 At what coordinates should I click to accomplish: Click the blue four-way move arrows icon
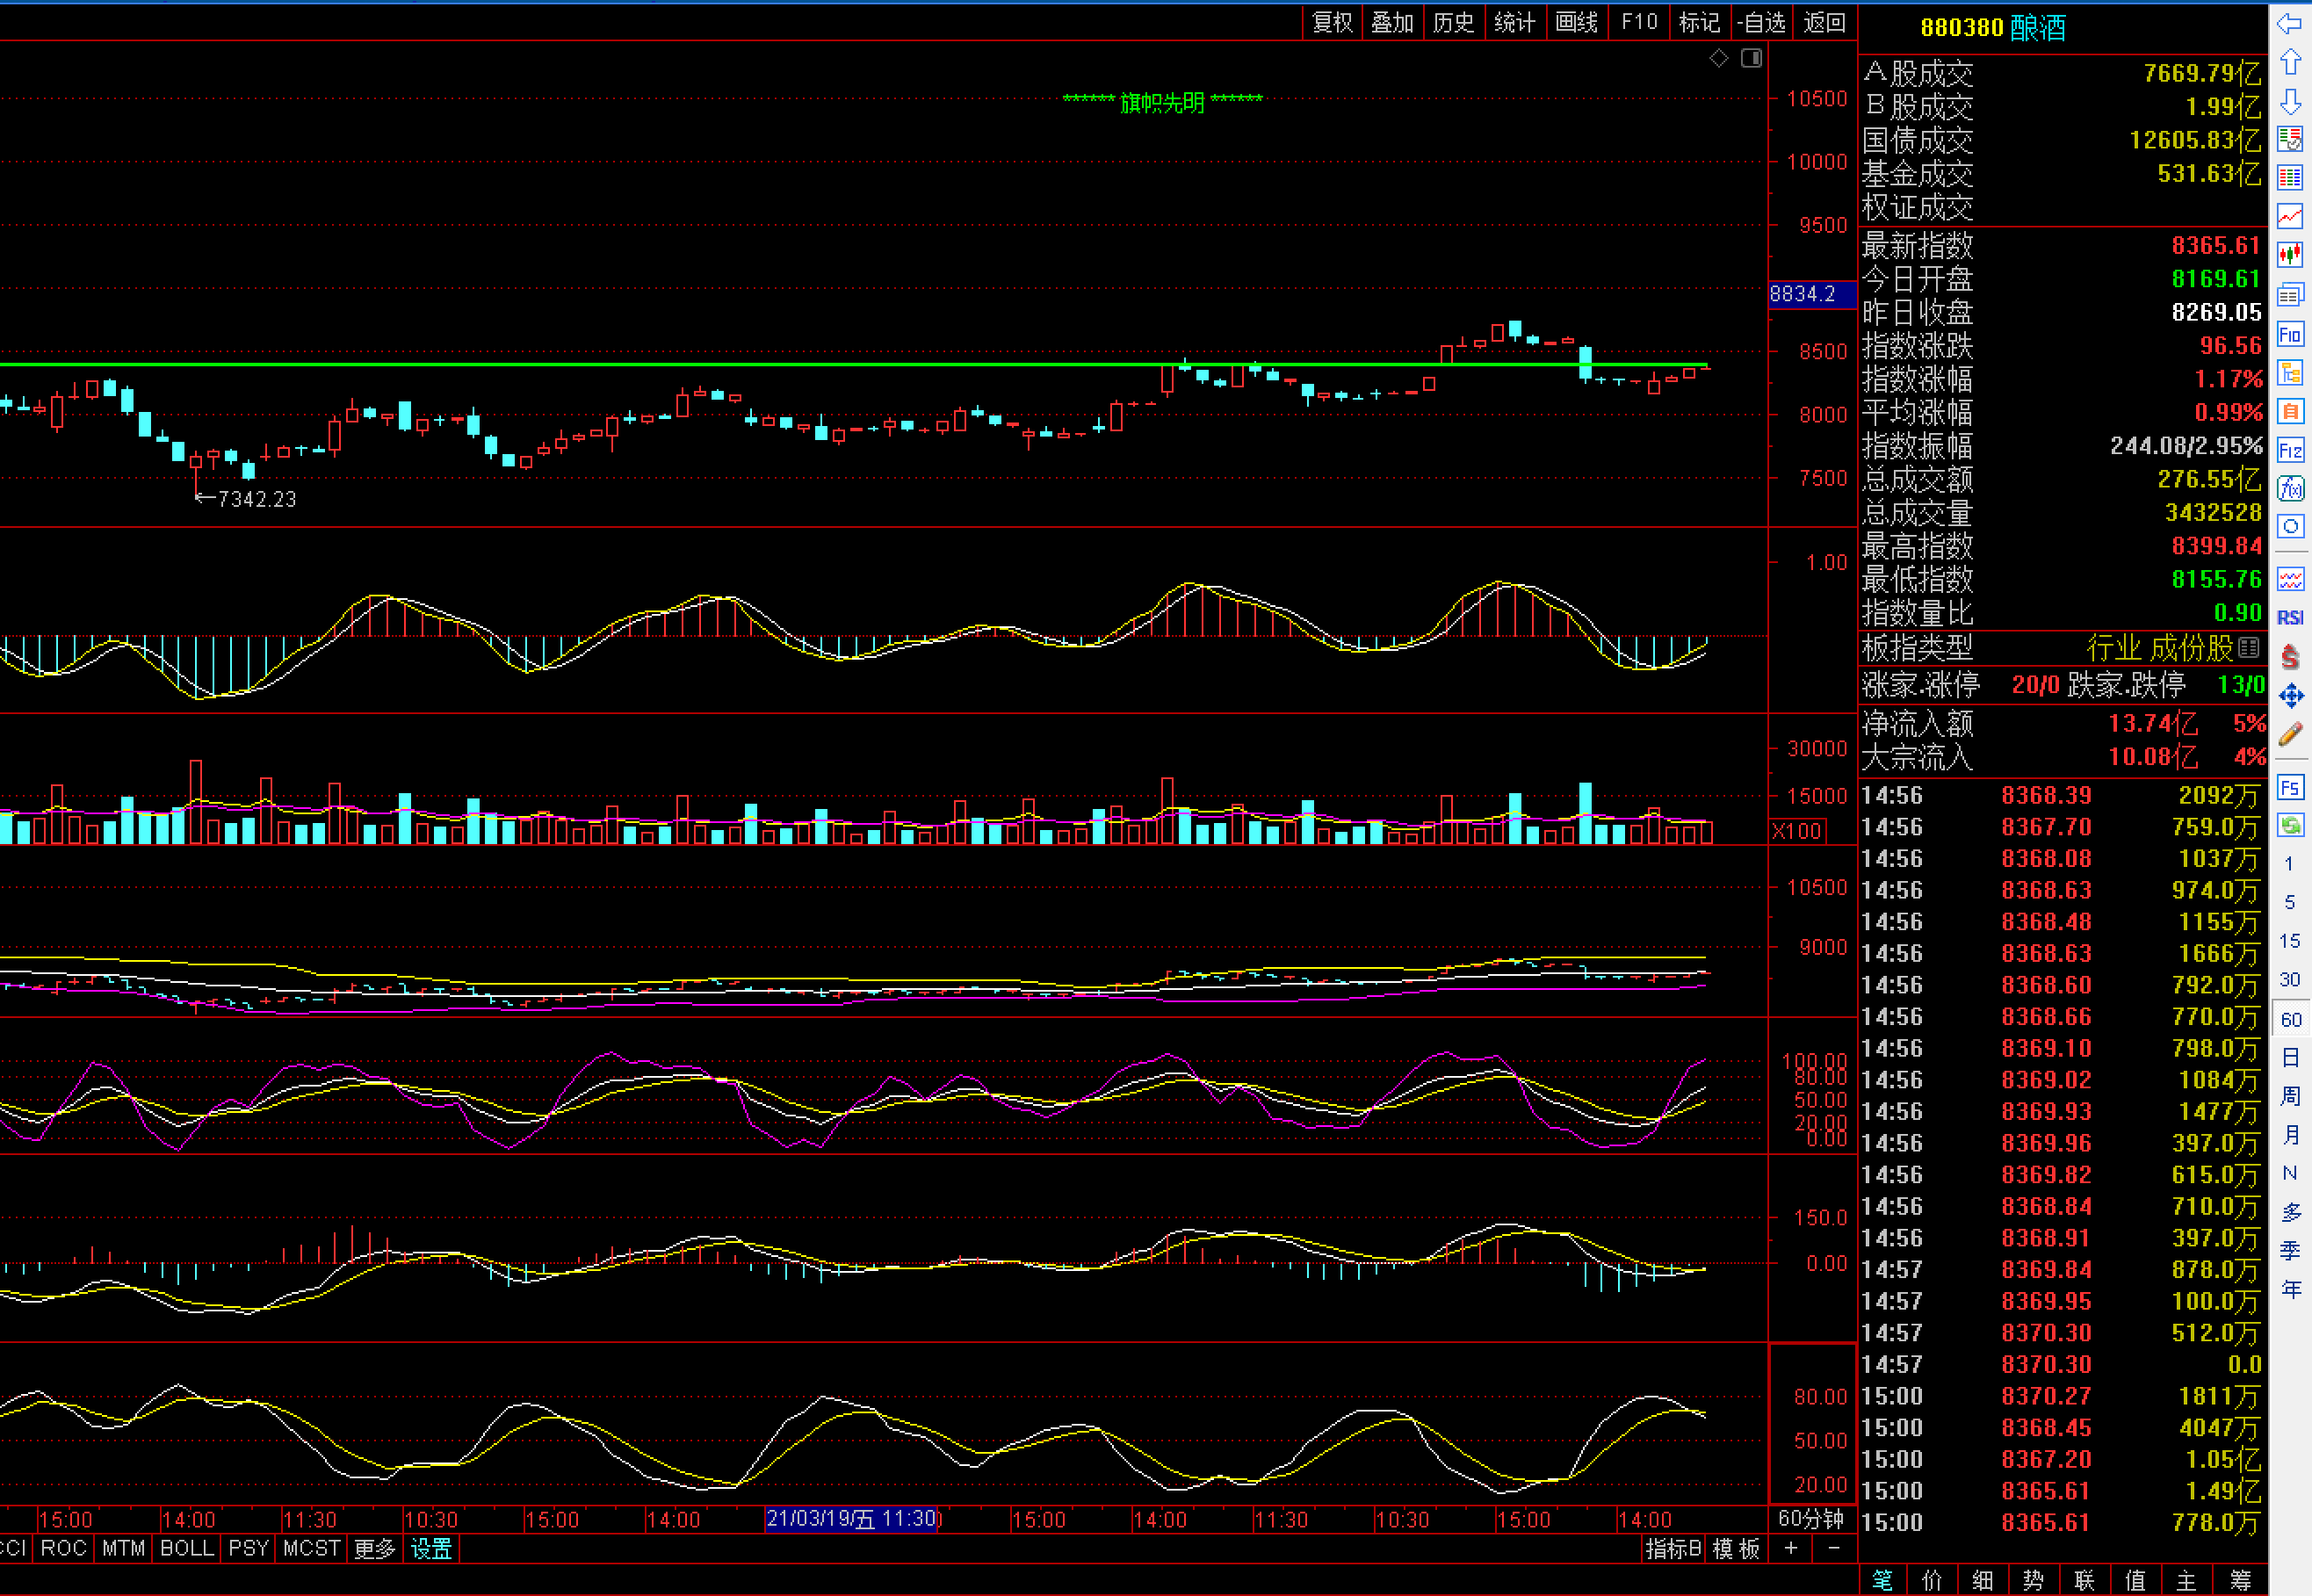pyautogui.click(x=2290, y=695)
